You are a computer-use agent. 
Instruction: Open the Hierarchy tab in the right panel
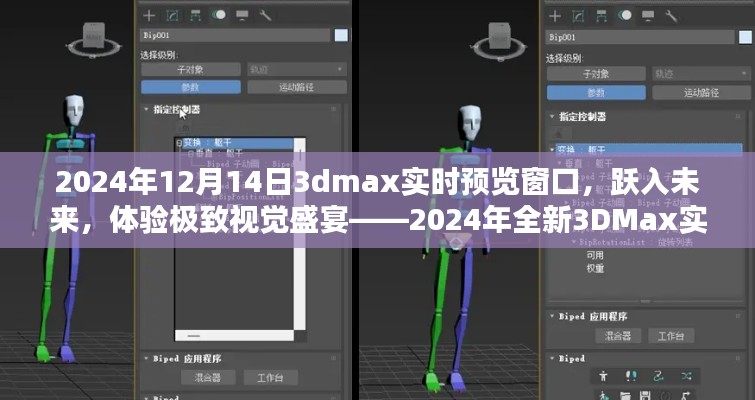(x=601, y=16)
